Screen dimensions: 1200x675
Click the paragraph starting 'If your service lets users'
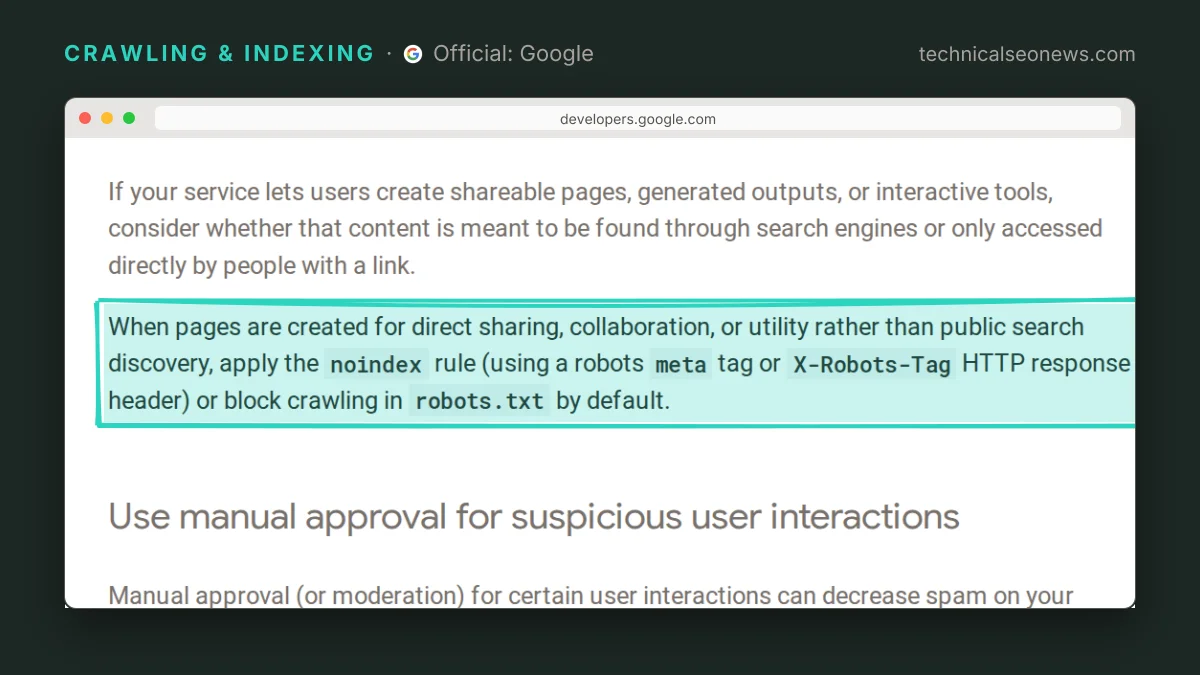coord(606,229)
